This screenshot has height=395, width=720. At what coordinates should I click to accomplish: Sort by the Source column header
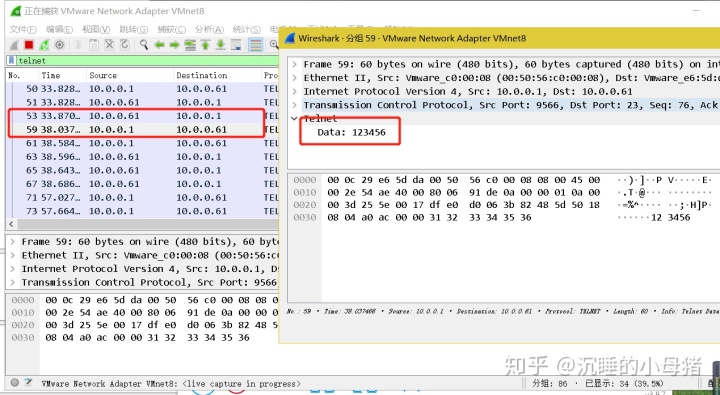pyautogui.click(x=130, y=75)
